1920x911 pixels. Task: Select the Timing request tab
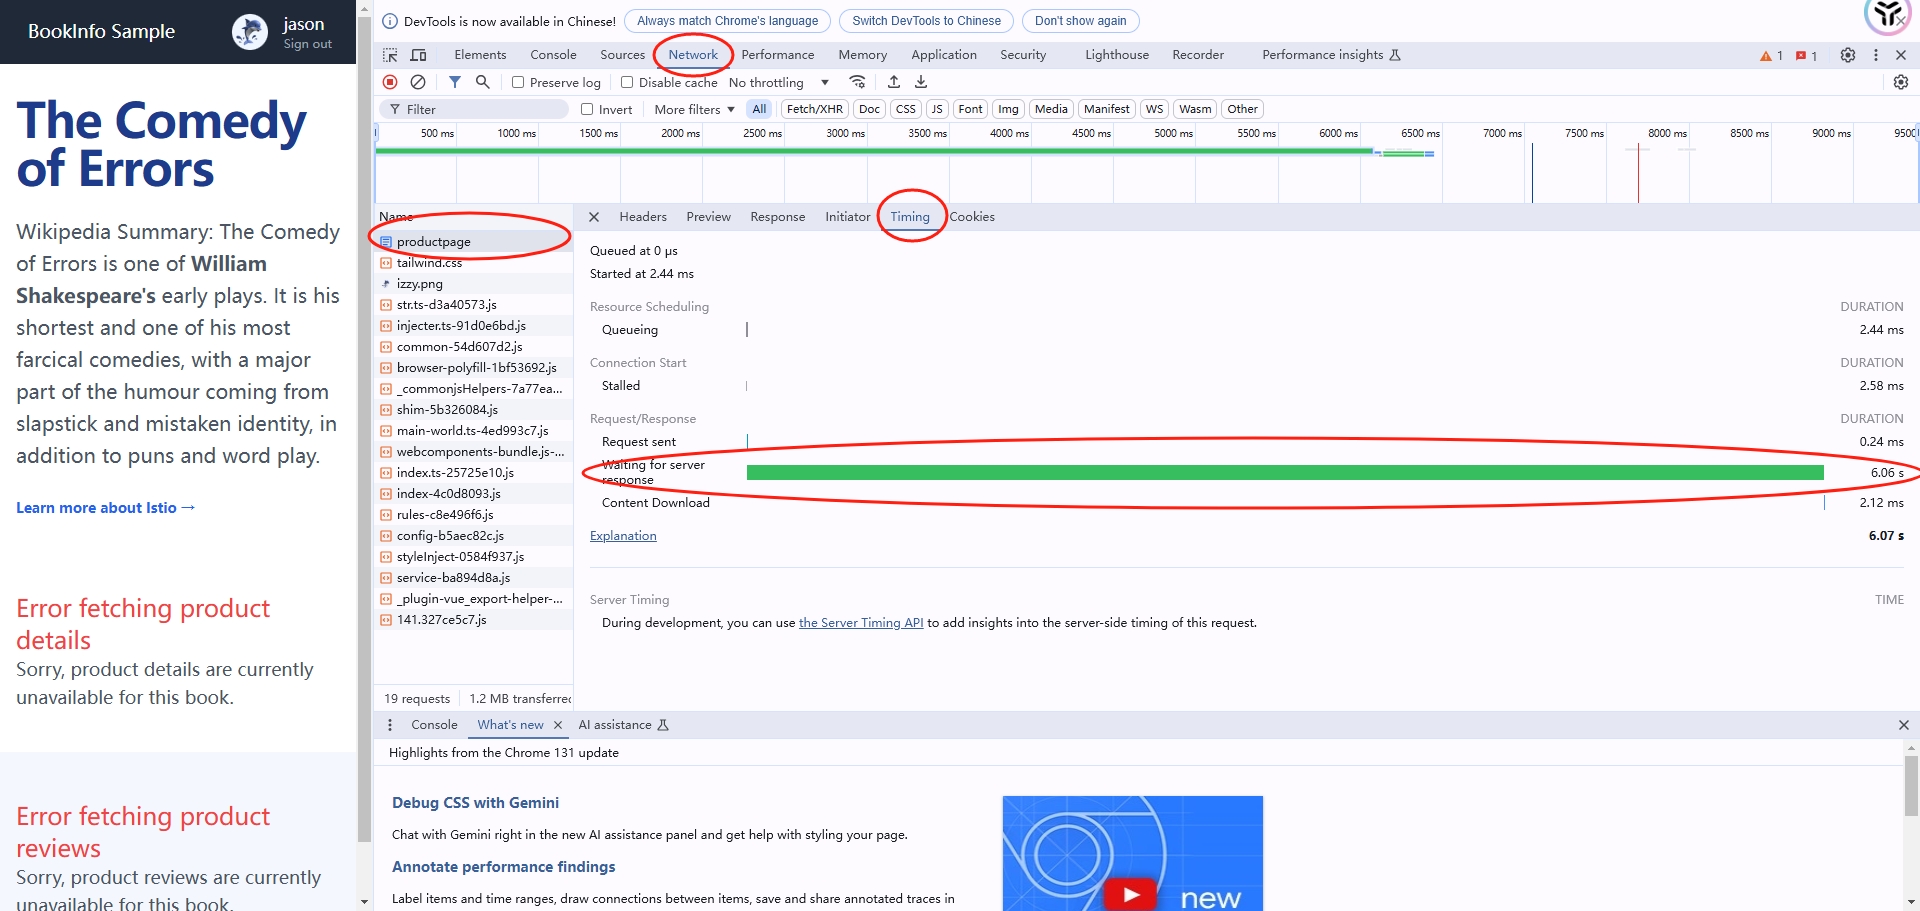coord(910,217)
